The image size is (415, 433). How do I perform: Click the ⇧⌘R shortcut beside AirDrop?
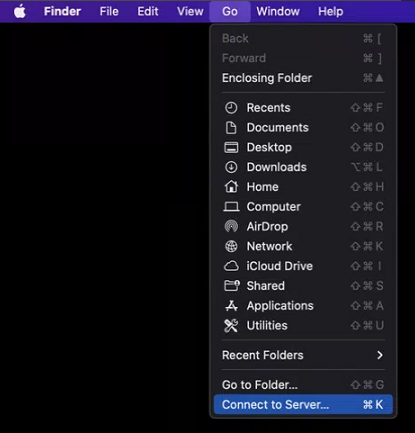(367, 227)
